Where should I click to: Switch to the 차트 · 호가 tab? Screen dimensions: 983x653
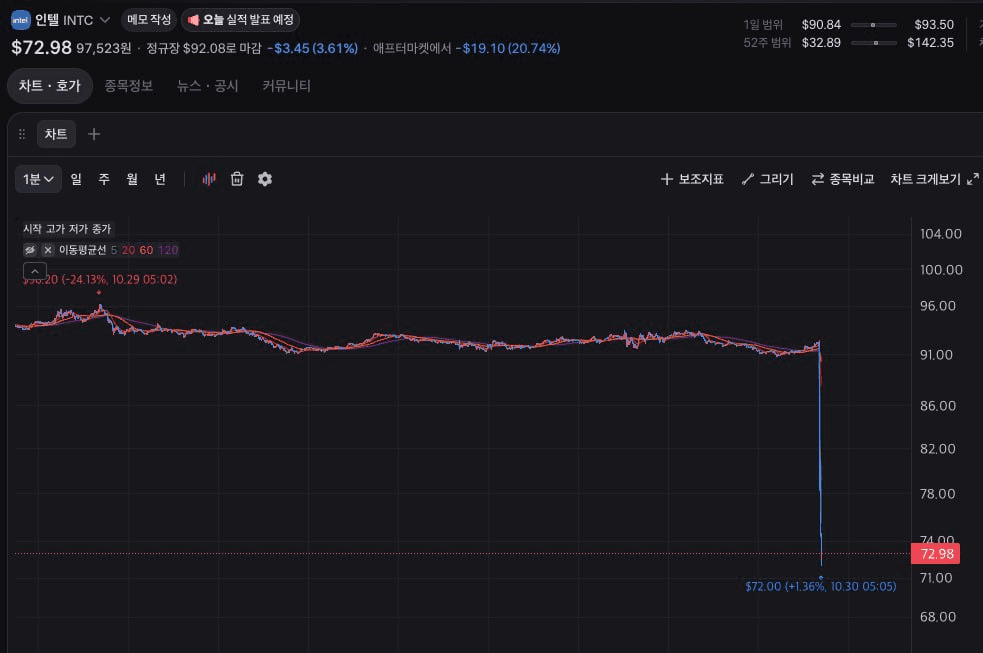coord(50,86)
